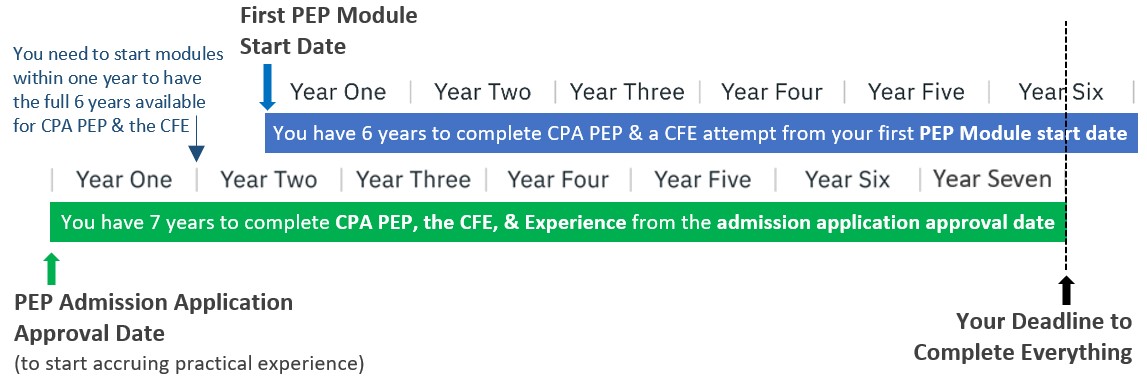Click Your Deadline to Complete Everything label
1147x391 pixels.
click(x=1023, y=336)
